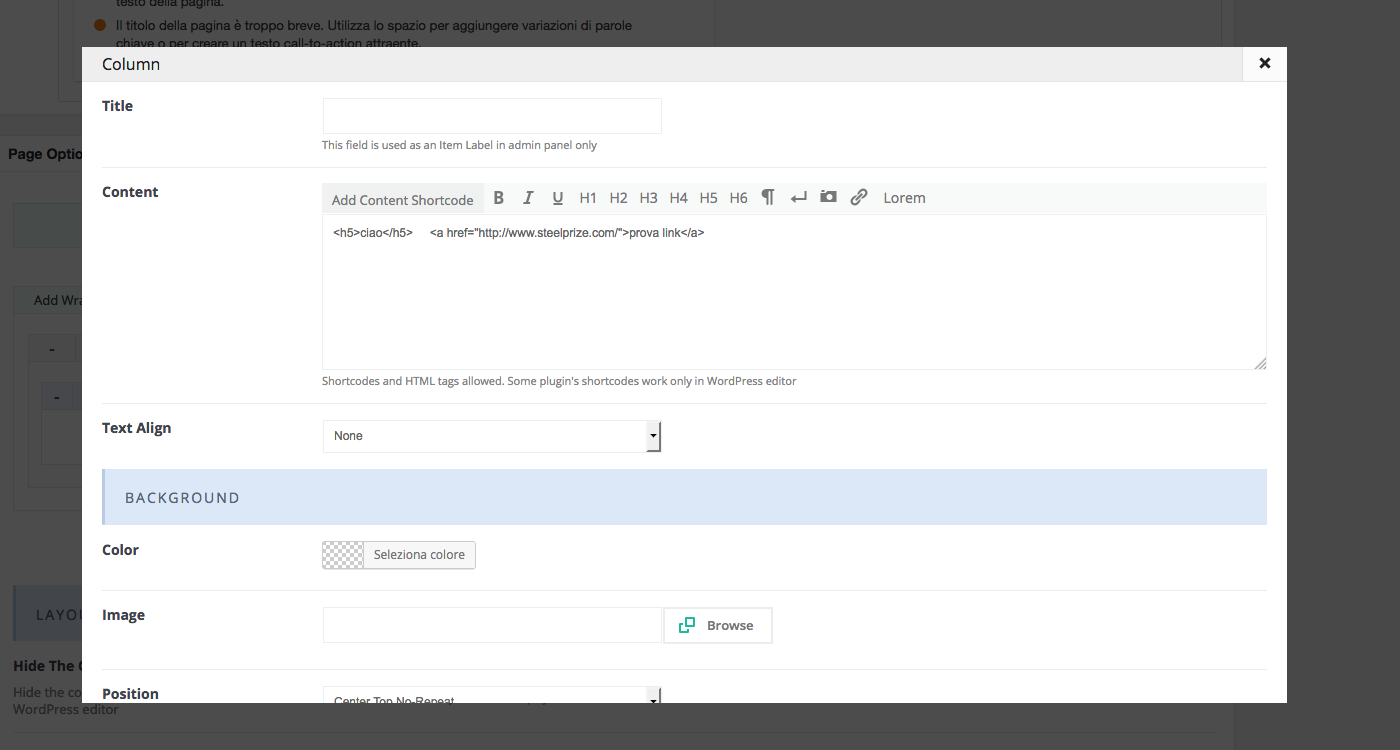Click the BACKGROUND section header
The image size is (1400, 750).
(x=684, y=497)
